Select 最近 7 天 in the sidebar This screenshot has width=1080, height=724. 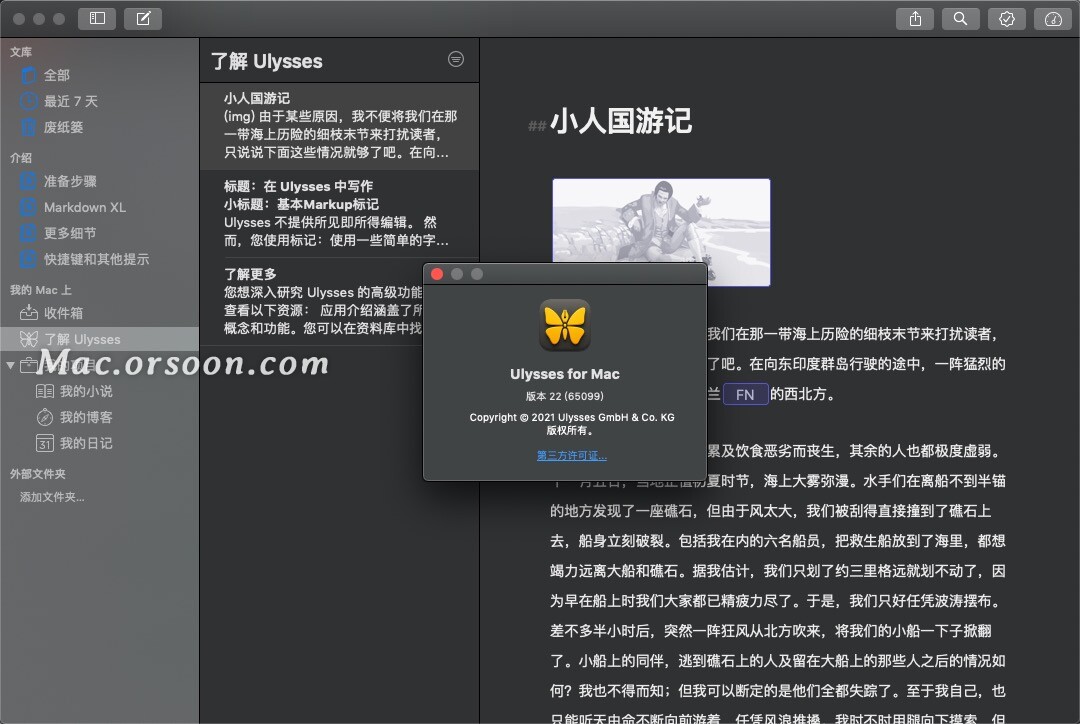[99, 101]
